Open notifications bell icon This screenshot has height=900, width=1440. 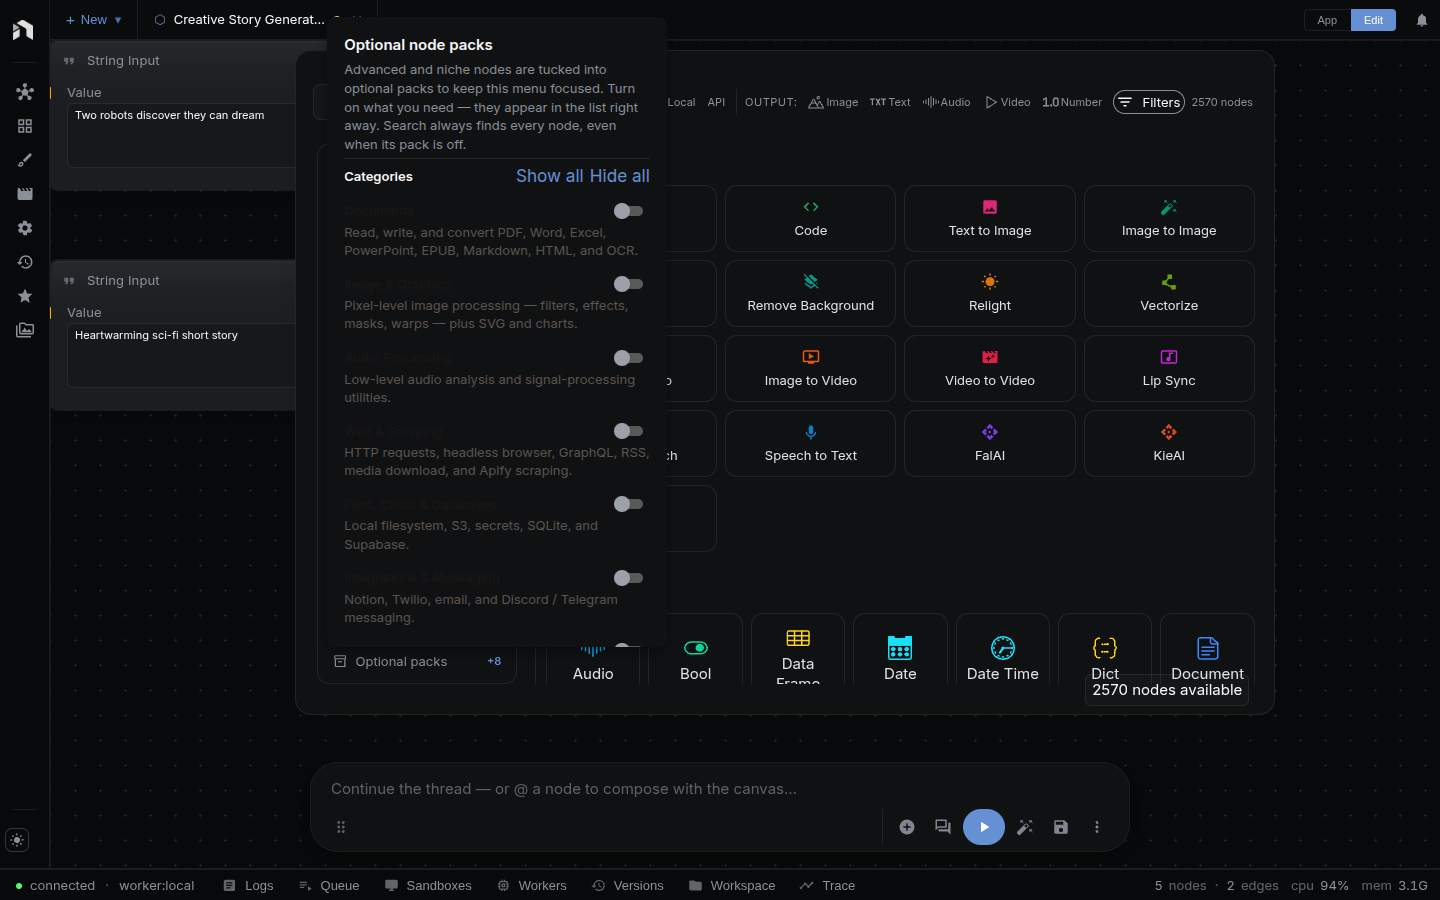pos(1422,20)
